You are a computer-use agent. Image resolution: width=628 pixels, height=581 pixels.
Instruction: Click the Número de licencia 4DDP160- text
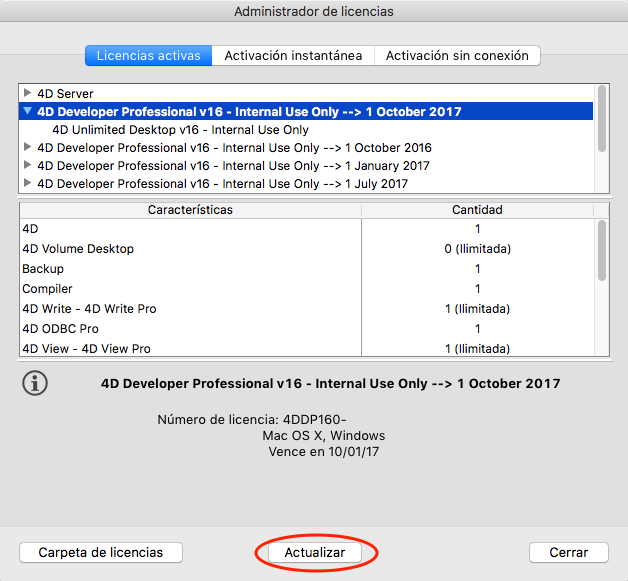coord(252,420)
